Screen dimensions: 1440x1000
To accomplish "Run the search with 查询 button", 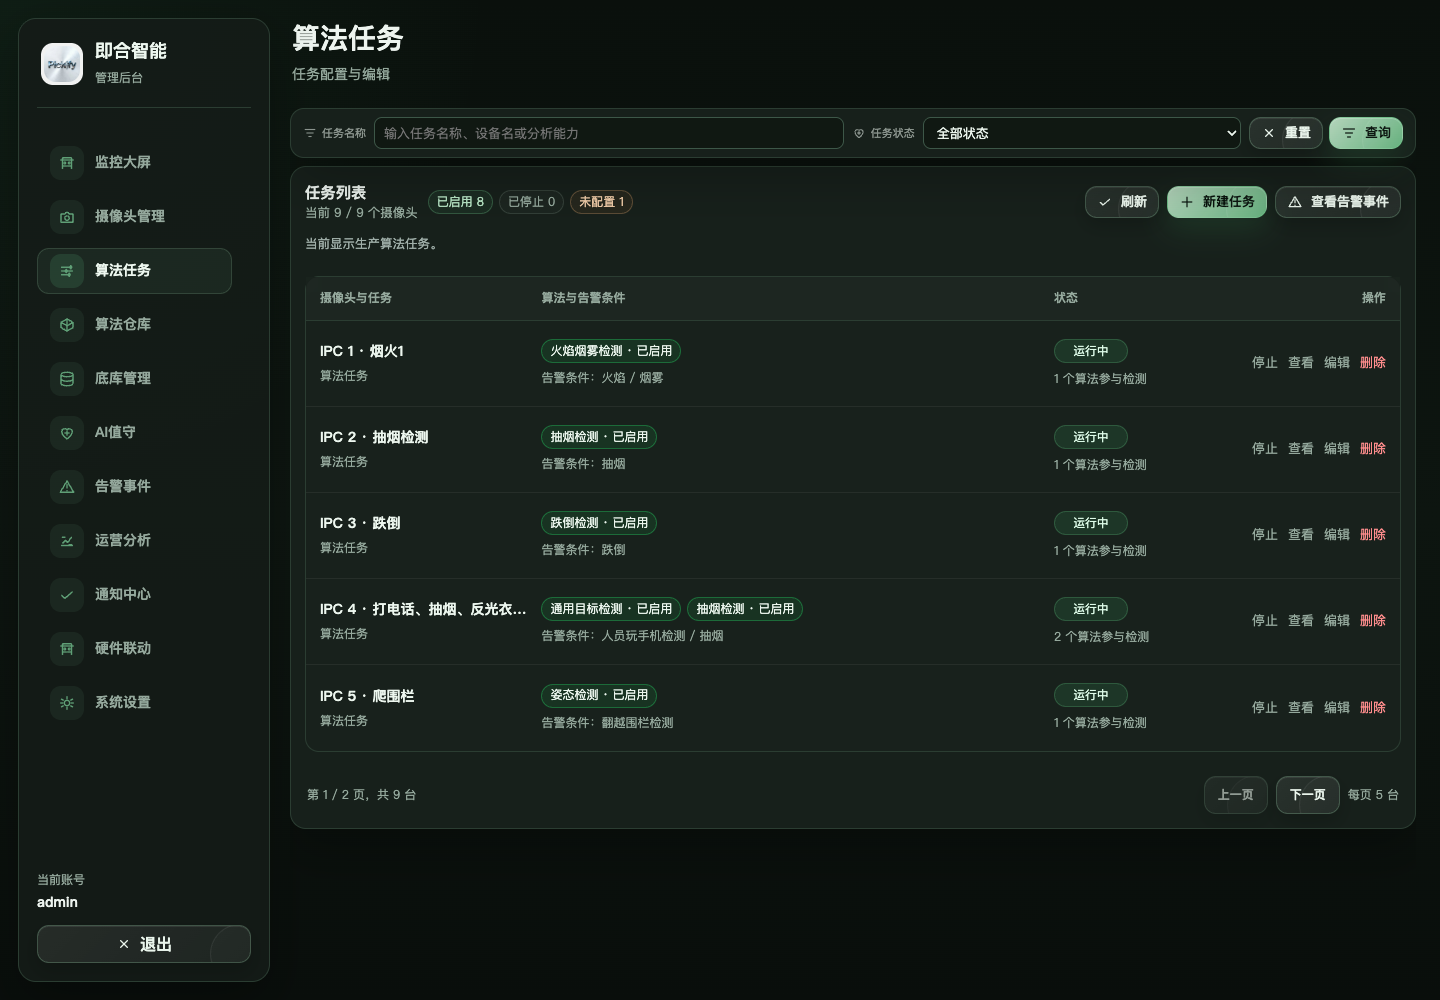I will click(x=1366, y=133).
